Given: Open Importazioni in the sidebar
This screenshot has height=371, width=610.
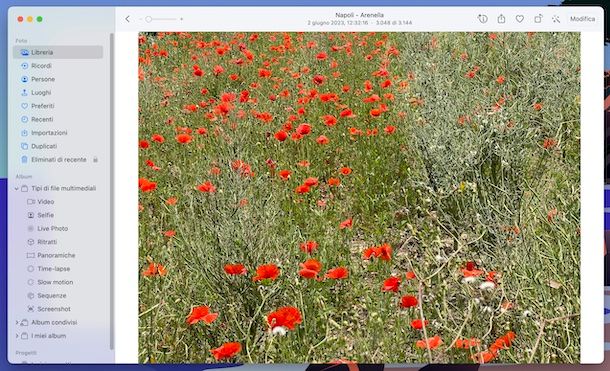Looking at the screenshot, I should point(58,133).
